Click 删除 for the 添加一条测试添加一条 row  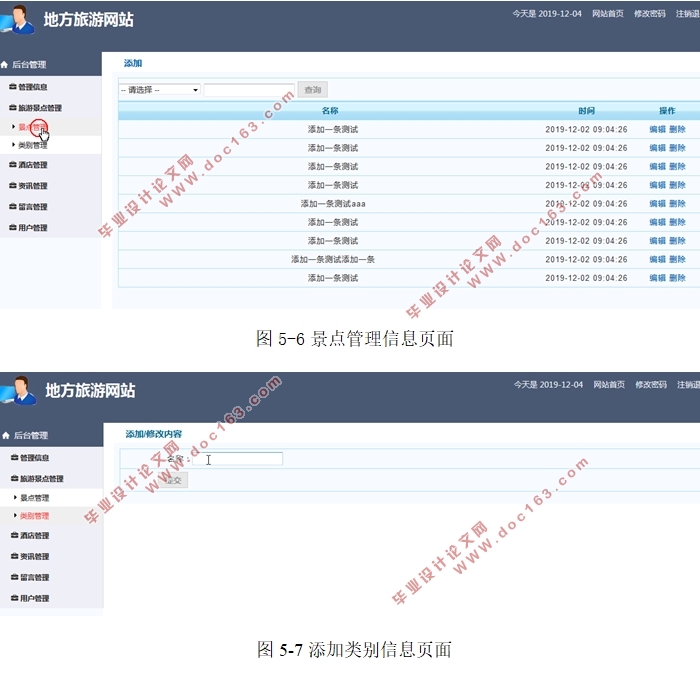677,259
